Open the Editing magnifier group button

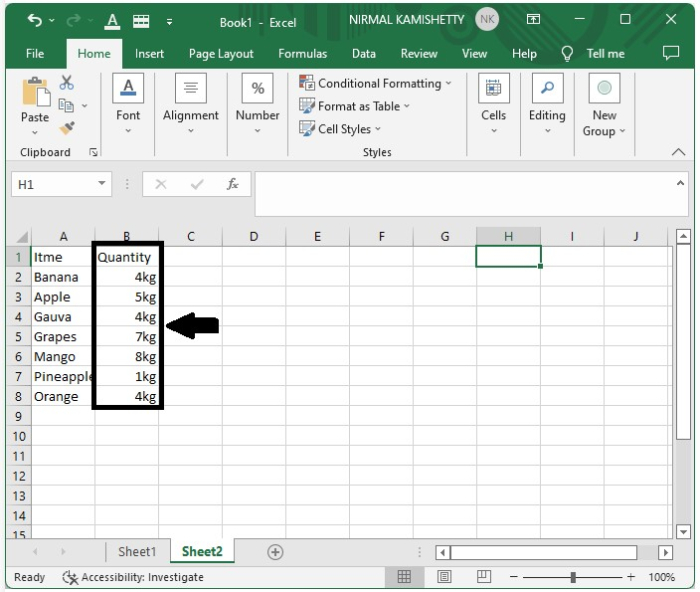point(547,105)
